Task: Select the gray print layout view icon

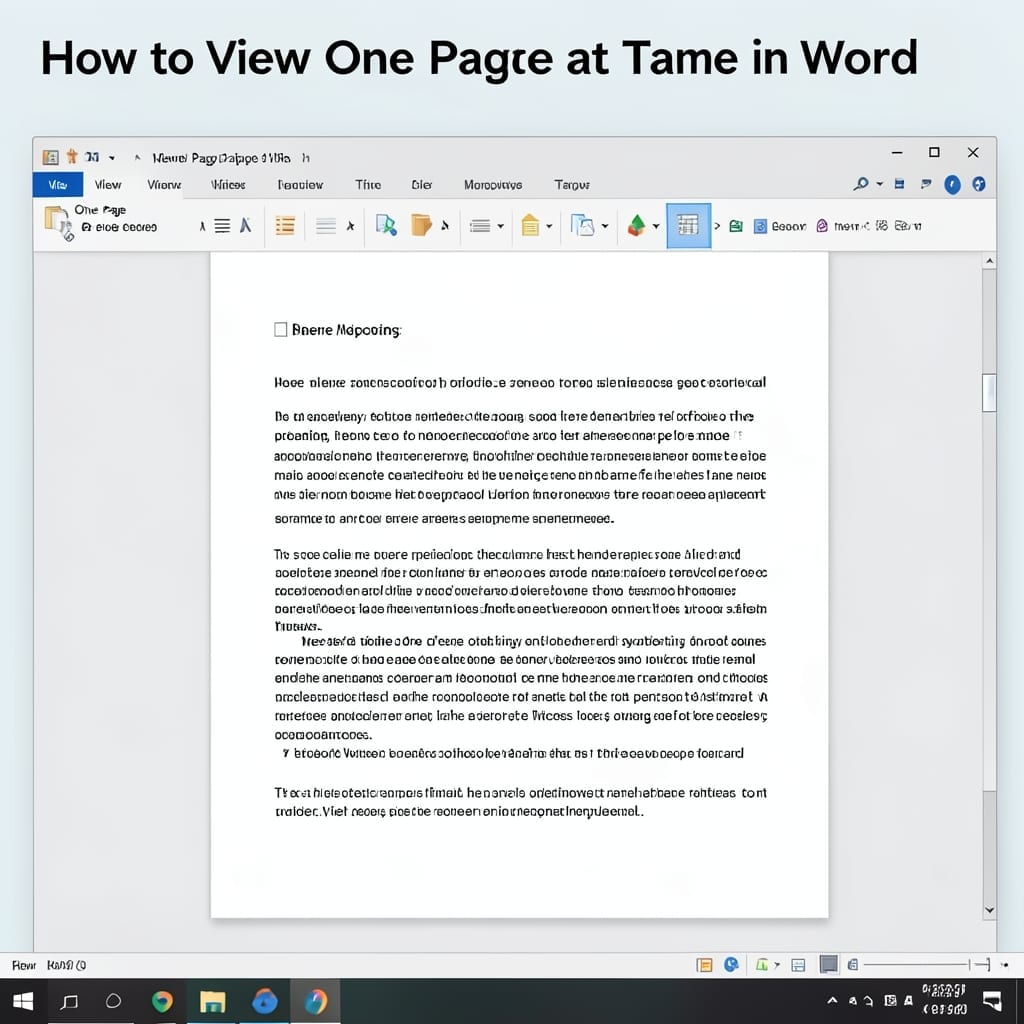Action: pyautogui.click(x=828, y=964)
